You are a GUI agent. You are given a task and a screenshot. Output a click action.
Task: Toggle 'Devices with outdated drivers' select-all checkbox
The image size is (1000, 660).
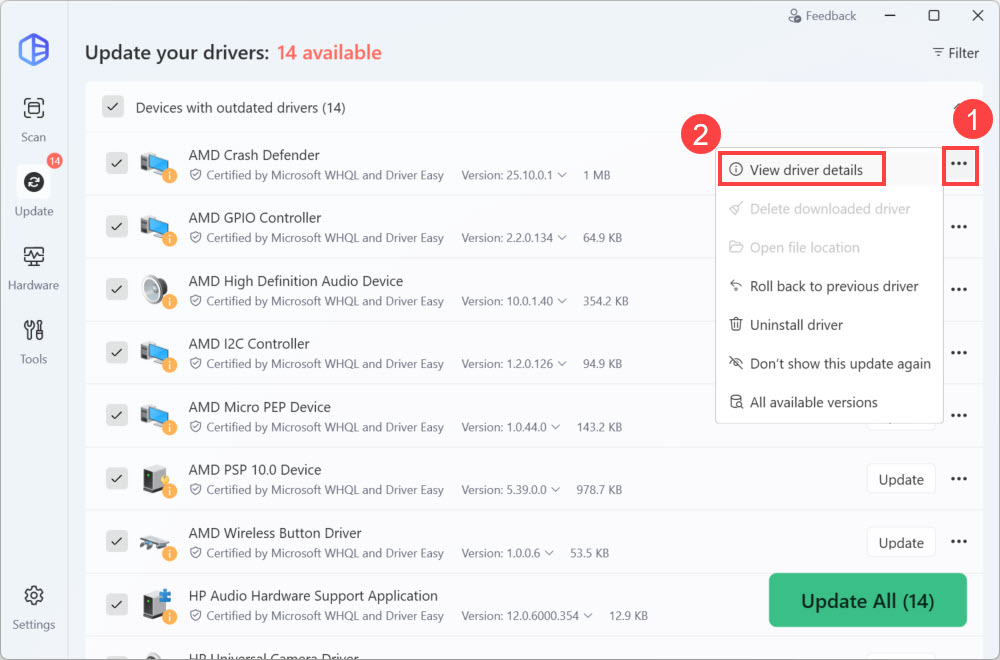point(113,107)
